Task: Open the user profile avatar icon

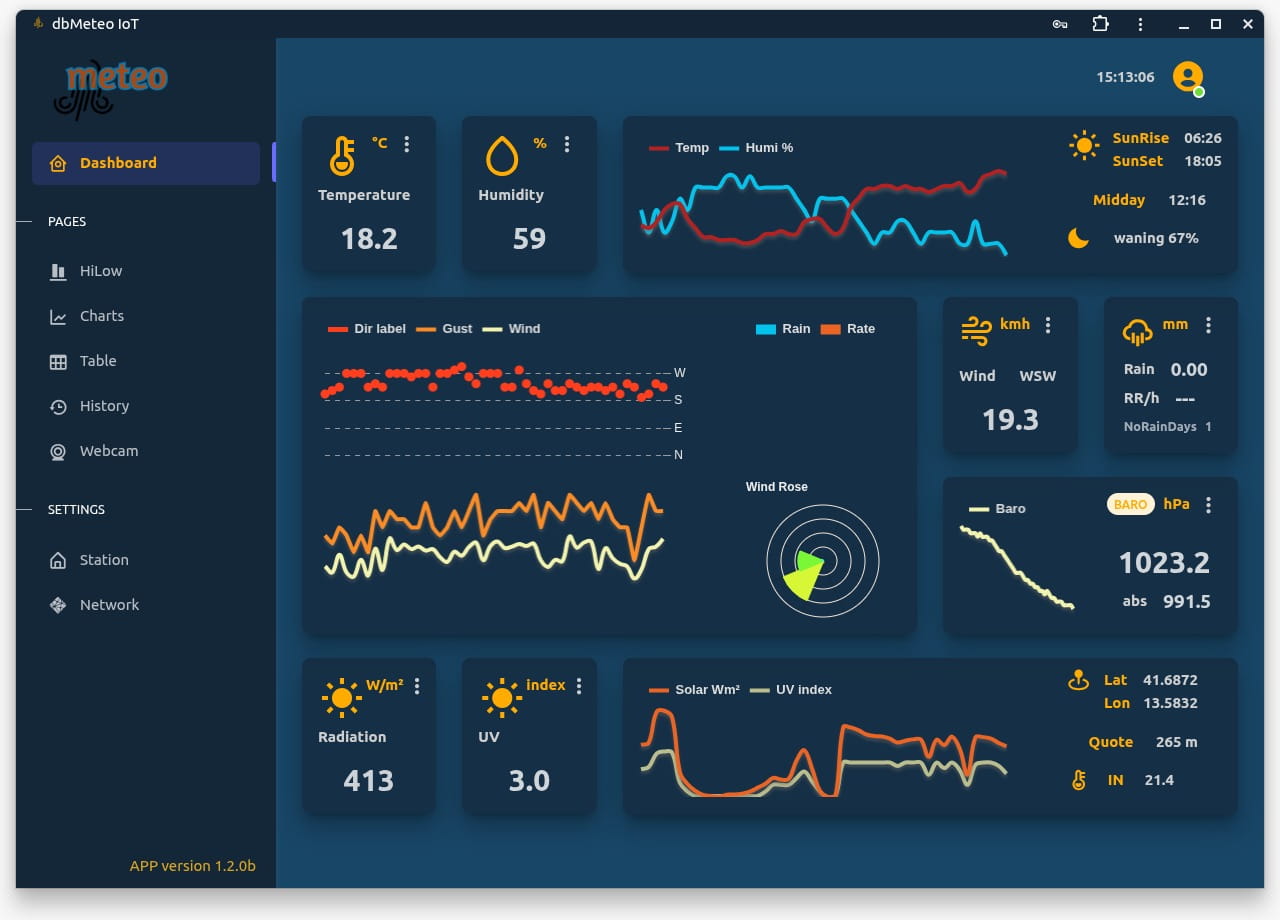Action: pyautogui.click(x=1188, y=76)
